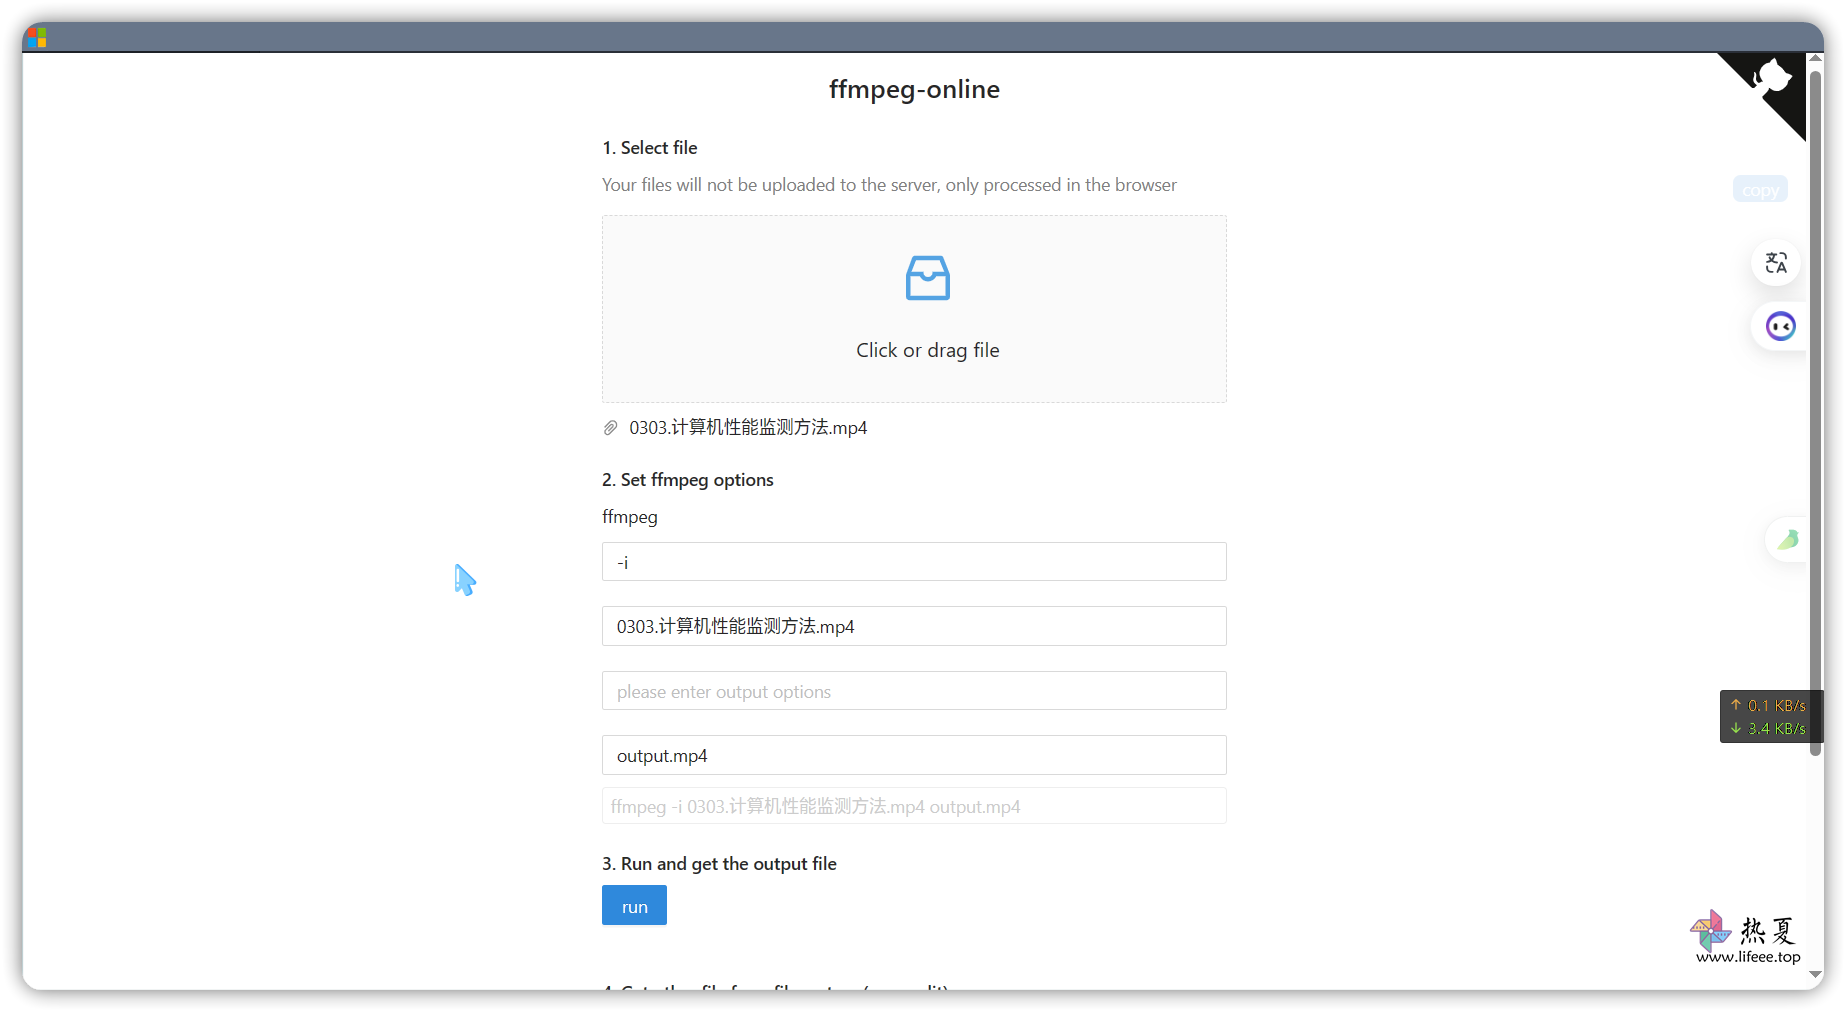
Task: Click the ffmpeg command preview box
Action: 913,806
